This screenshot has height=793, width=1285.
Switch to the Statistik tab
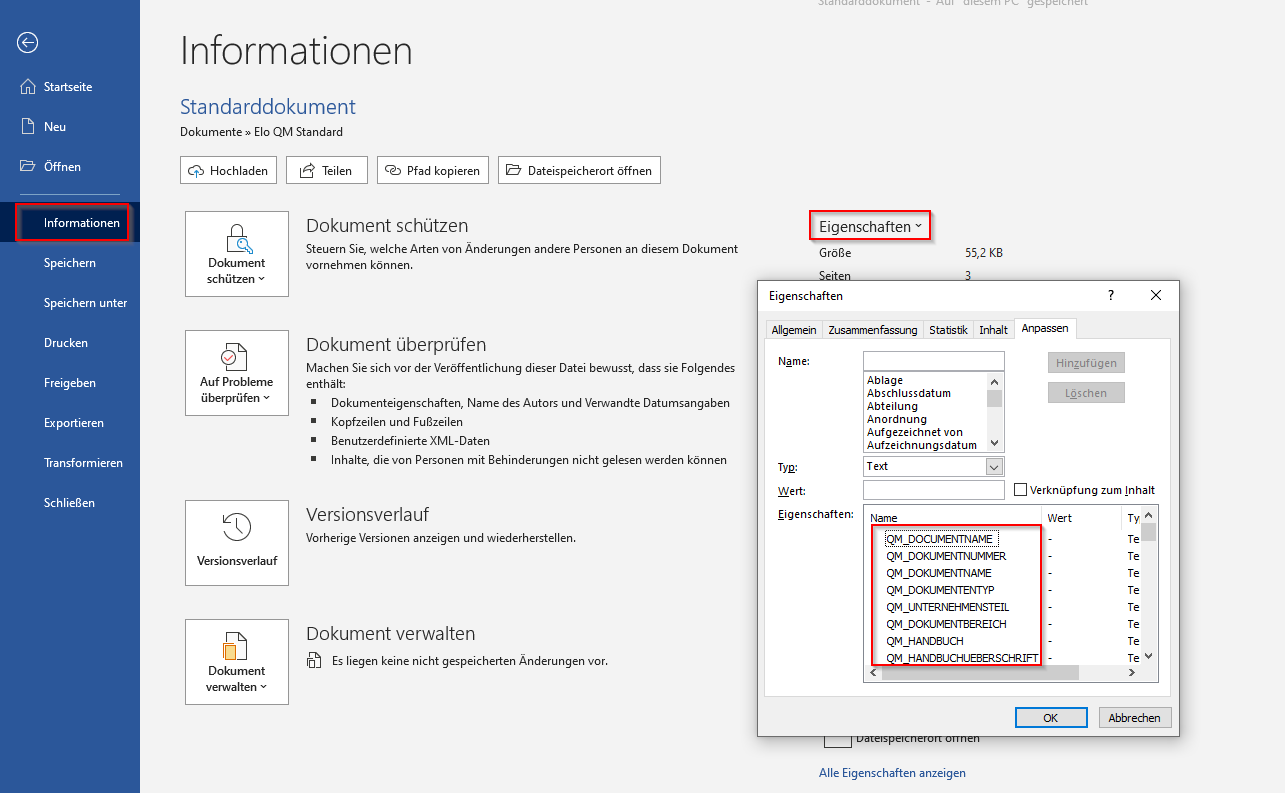[948, 330]
